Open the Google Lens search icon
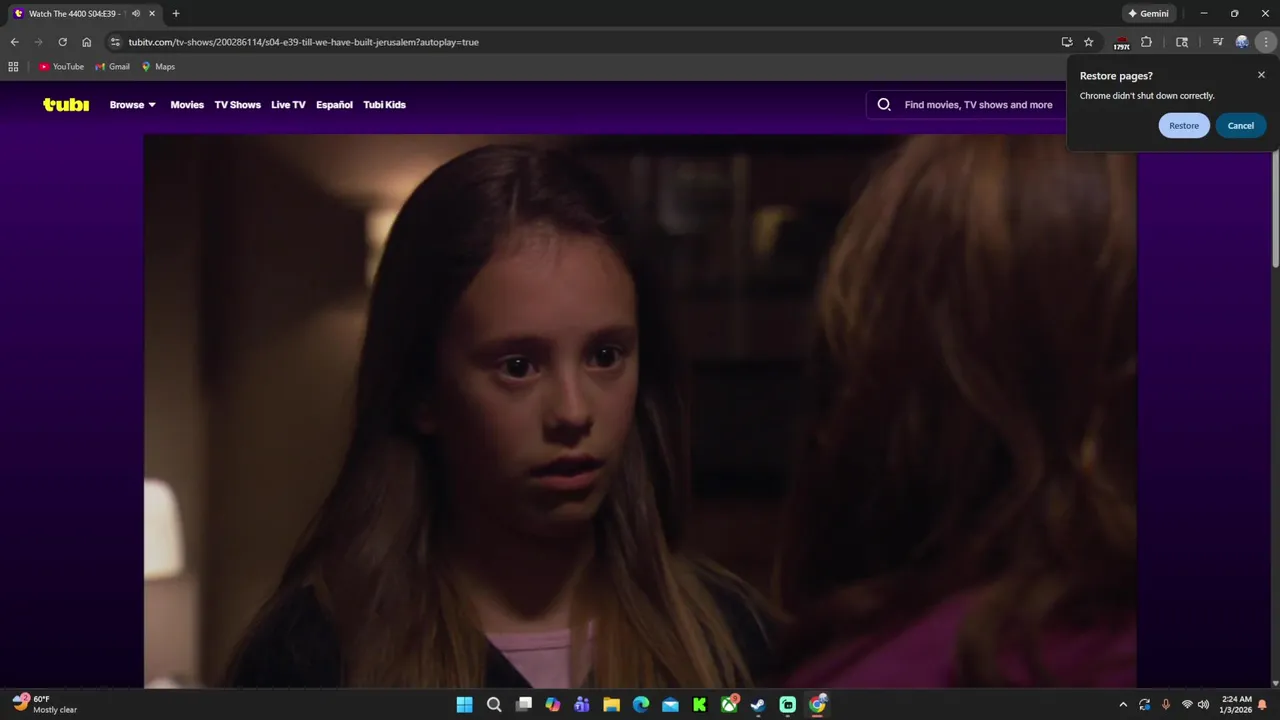 [x=1182, y=42]
